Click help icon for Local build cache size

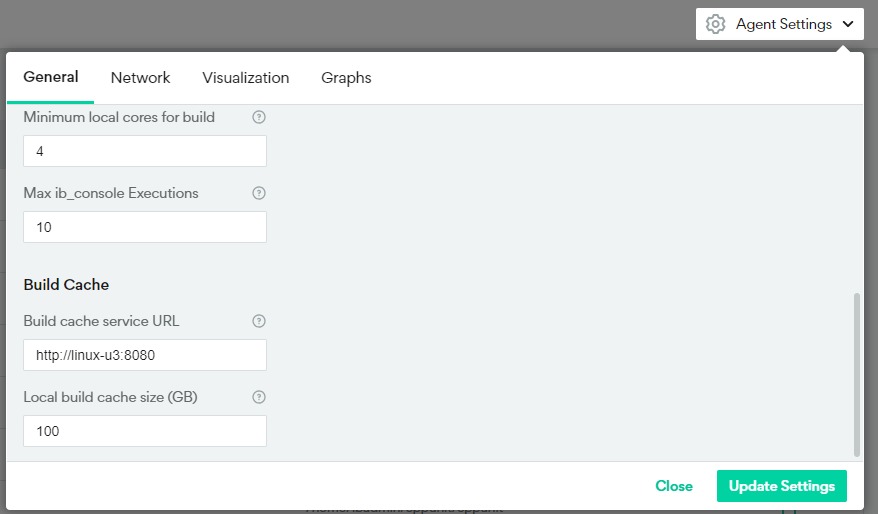[x=259, y=397]
